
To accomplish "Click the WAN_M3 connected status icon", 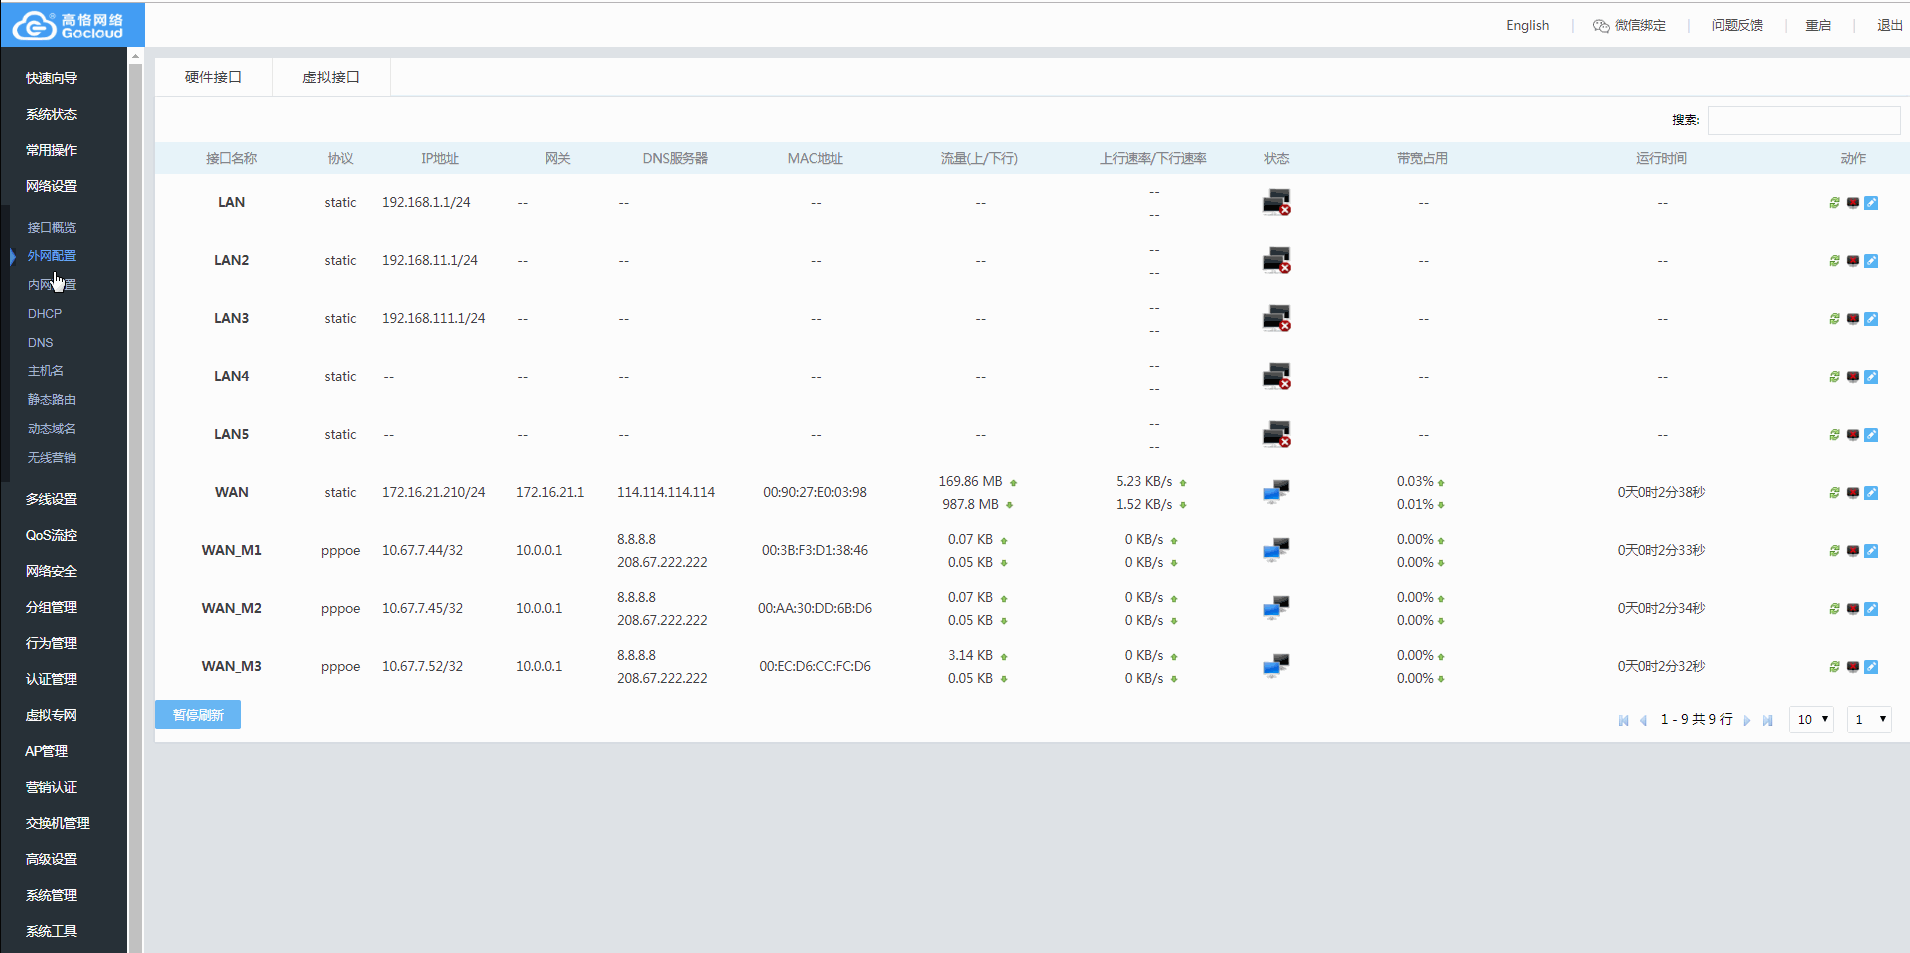I will pyautogui.click(x=1276, y=666).
